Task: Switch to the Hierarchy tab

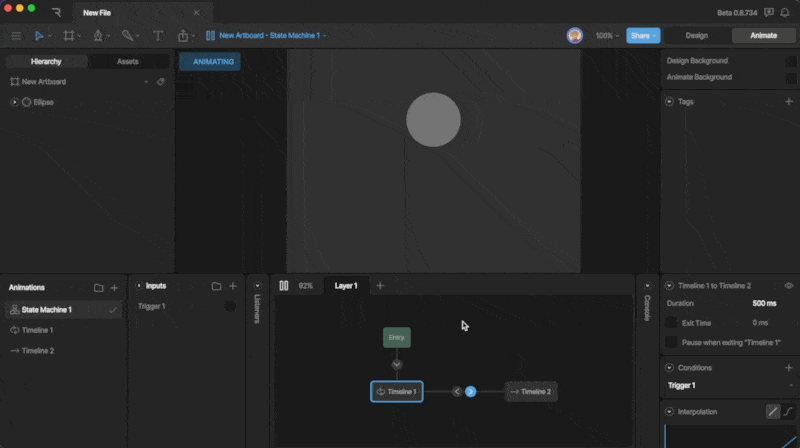Action: (46, 61)
